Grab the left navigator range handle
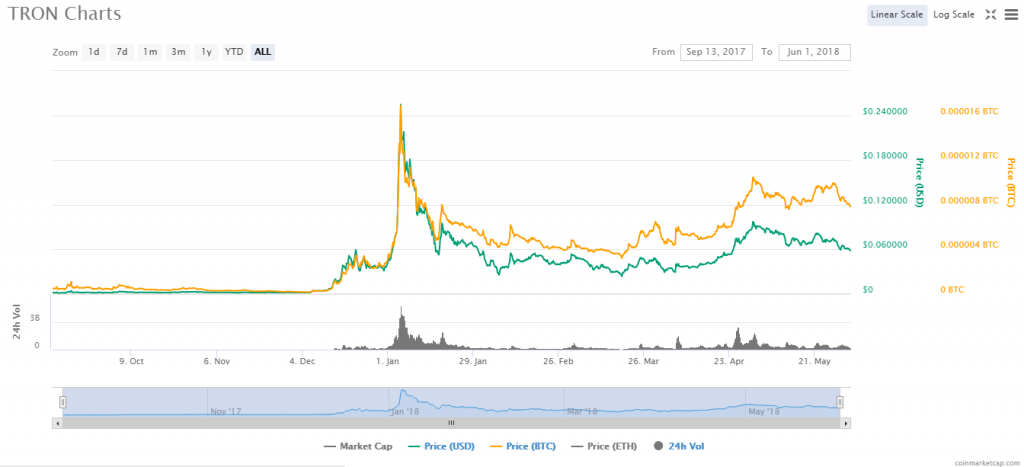1024x467 pixels. pos(63,402)
